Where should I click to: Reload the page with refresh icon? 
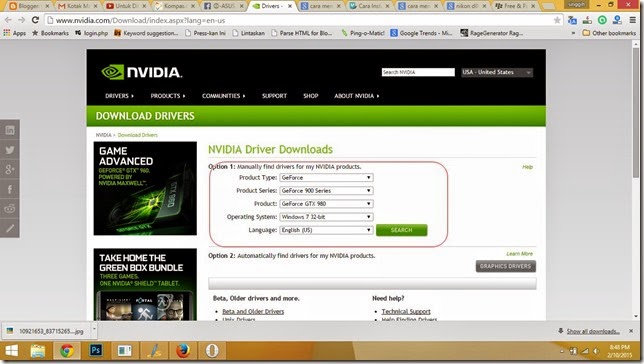(35, 20)
